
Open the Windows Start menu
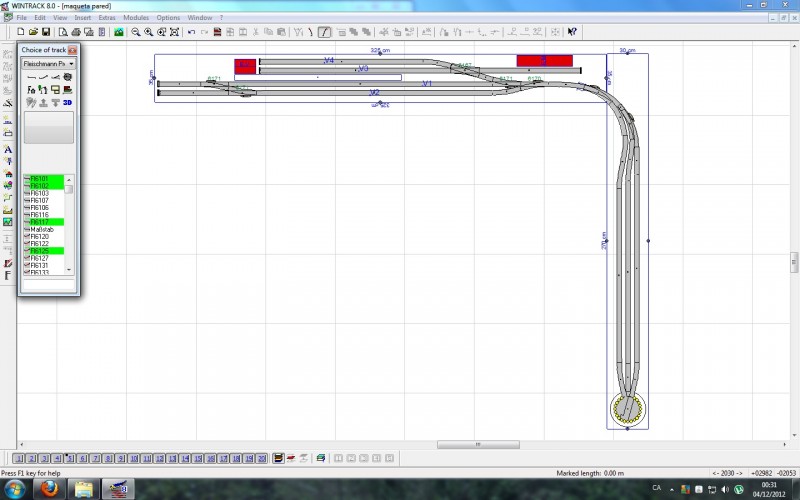pyautogui.click(x=15, y=489)
